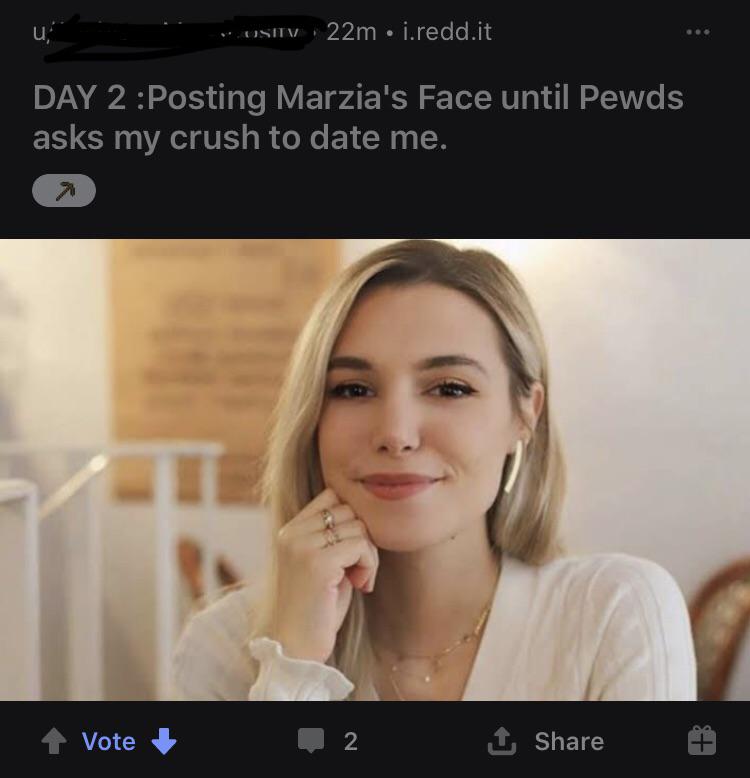
Task: Click "asks my crush to date me." title line
Action: [x=240, y=138]
